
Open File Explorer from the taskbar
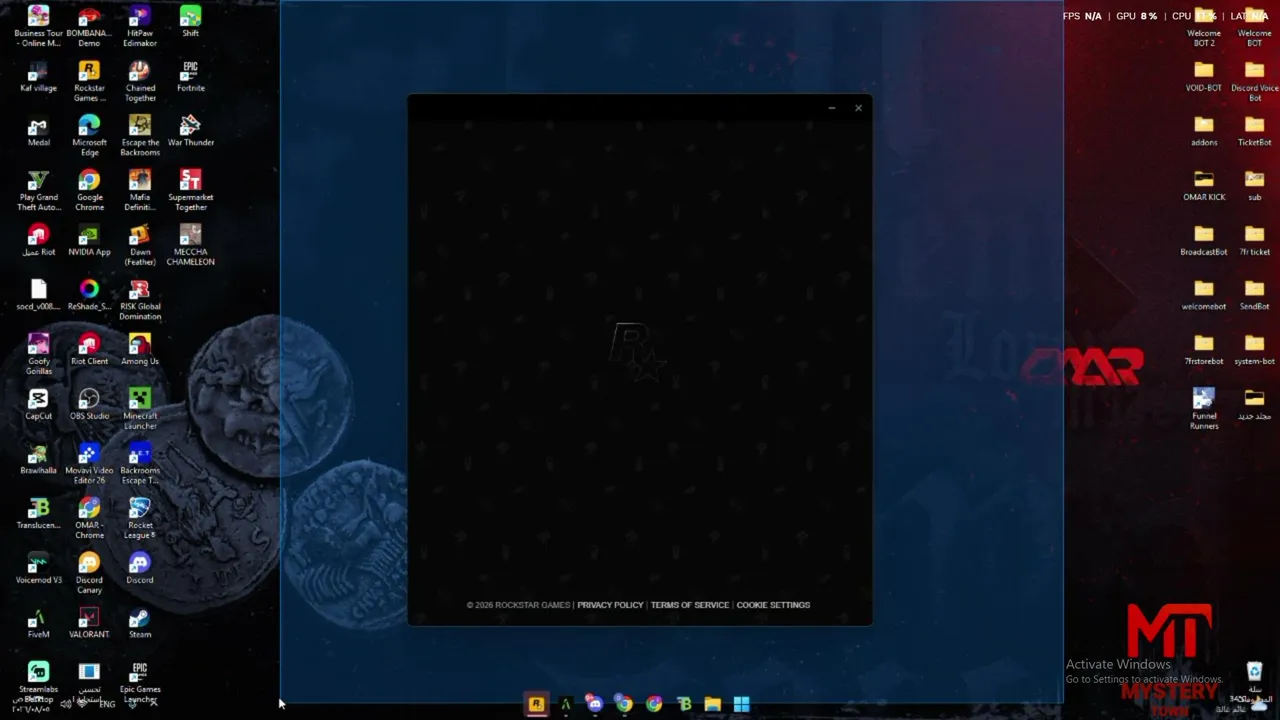click(712, 704)
